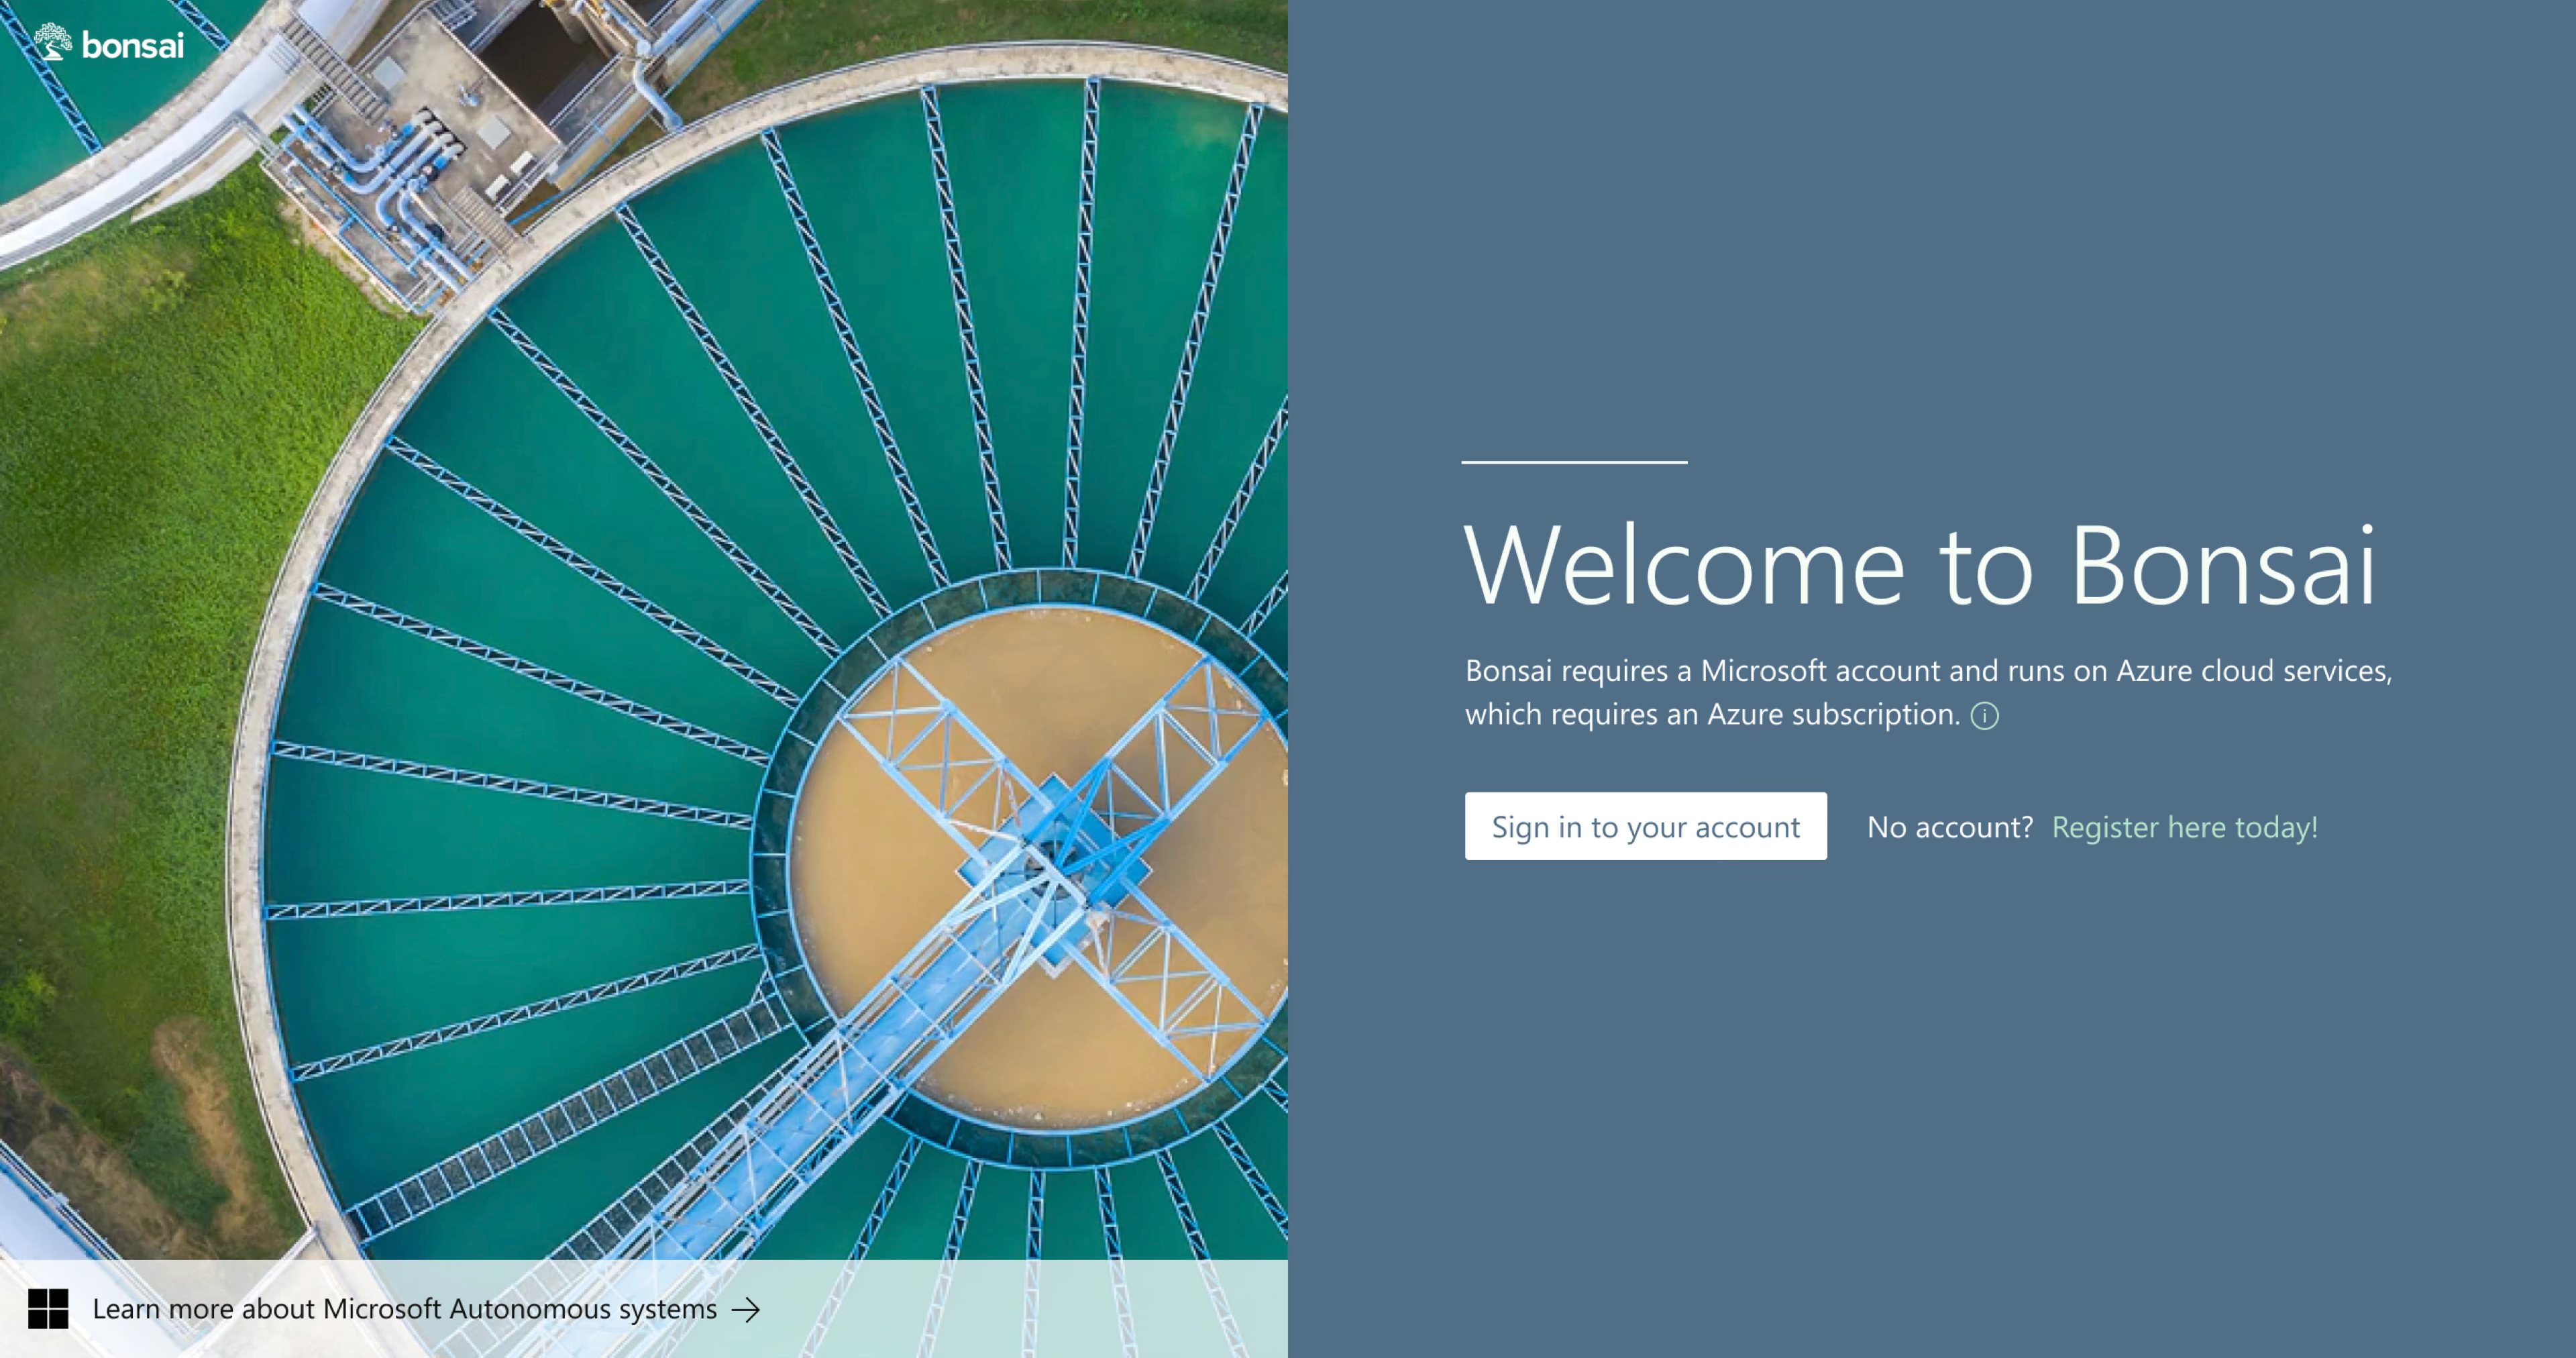Click the empty blue-gray panel below sign-in
Viewport: 2576px width, 1358px height.
pyautogui.click(x=1930, y=1100)
